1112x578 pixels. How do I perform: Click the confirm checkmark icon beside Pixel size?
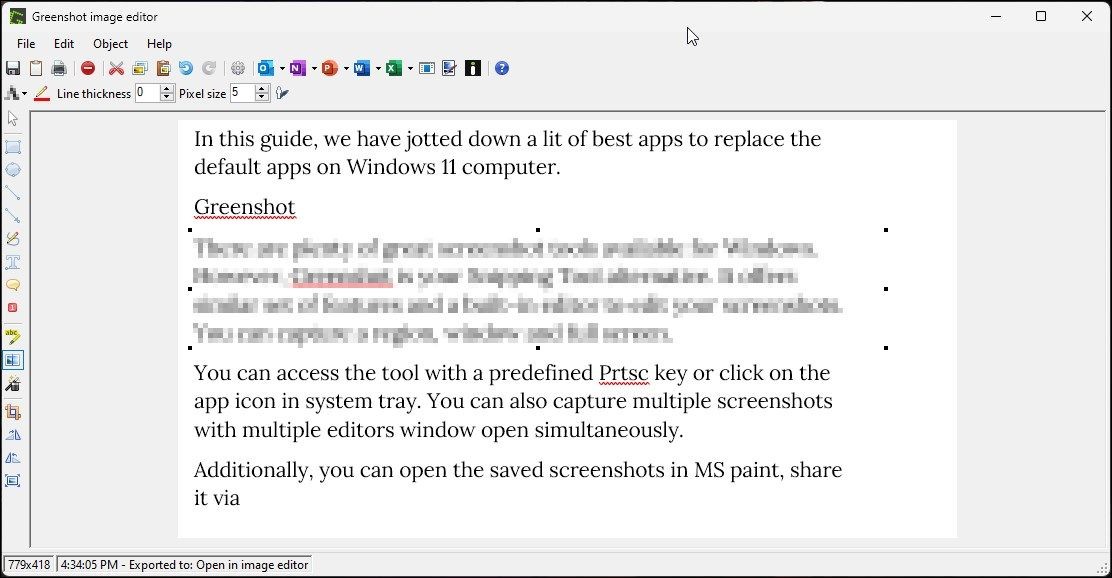pyautogui.click(x=282, y=93)
